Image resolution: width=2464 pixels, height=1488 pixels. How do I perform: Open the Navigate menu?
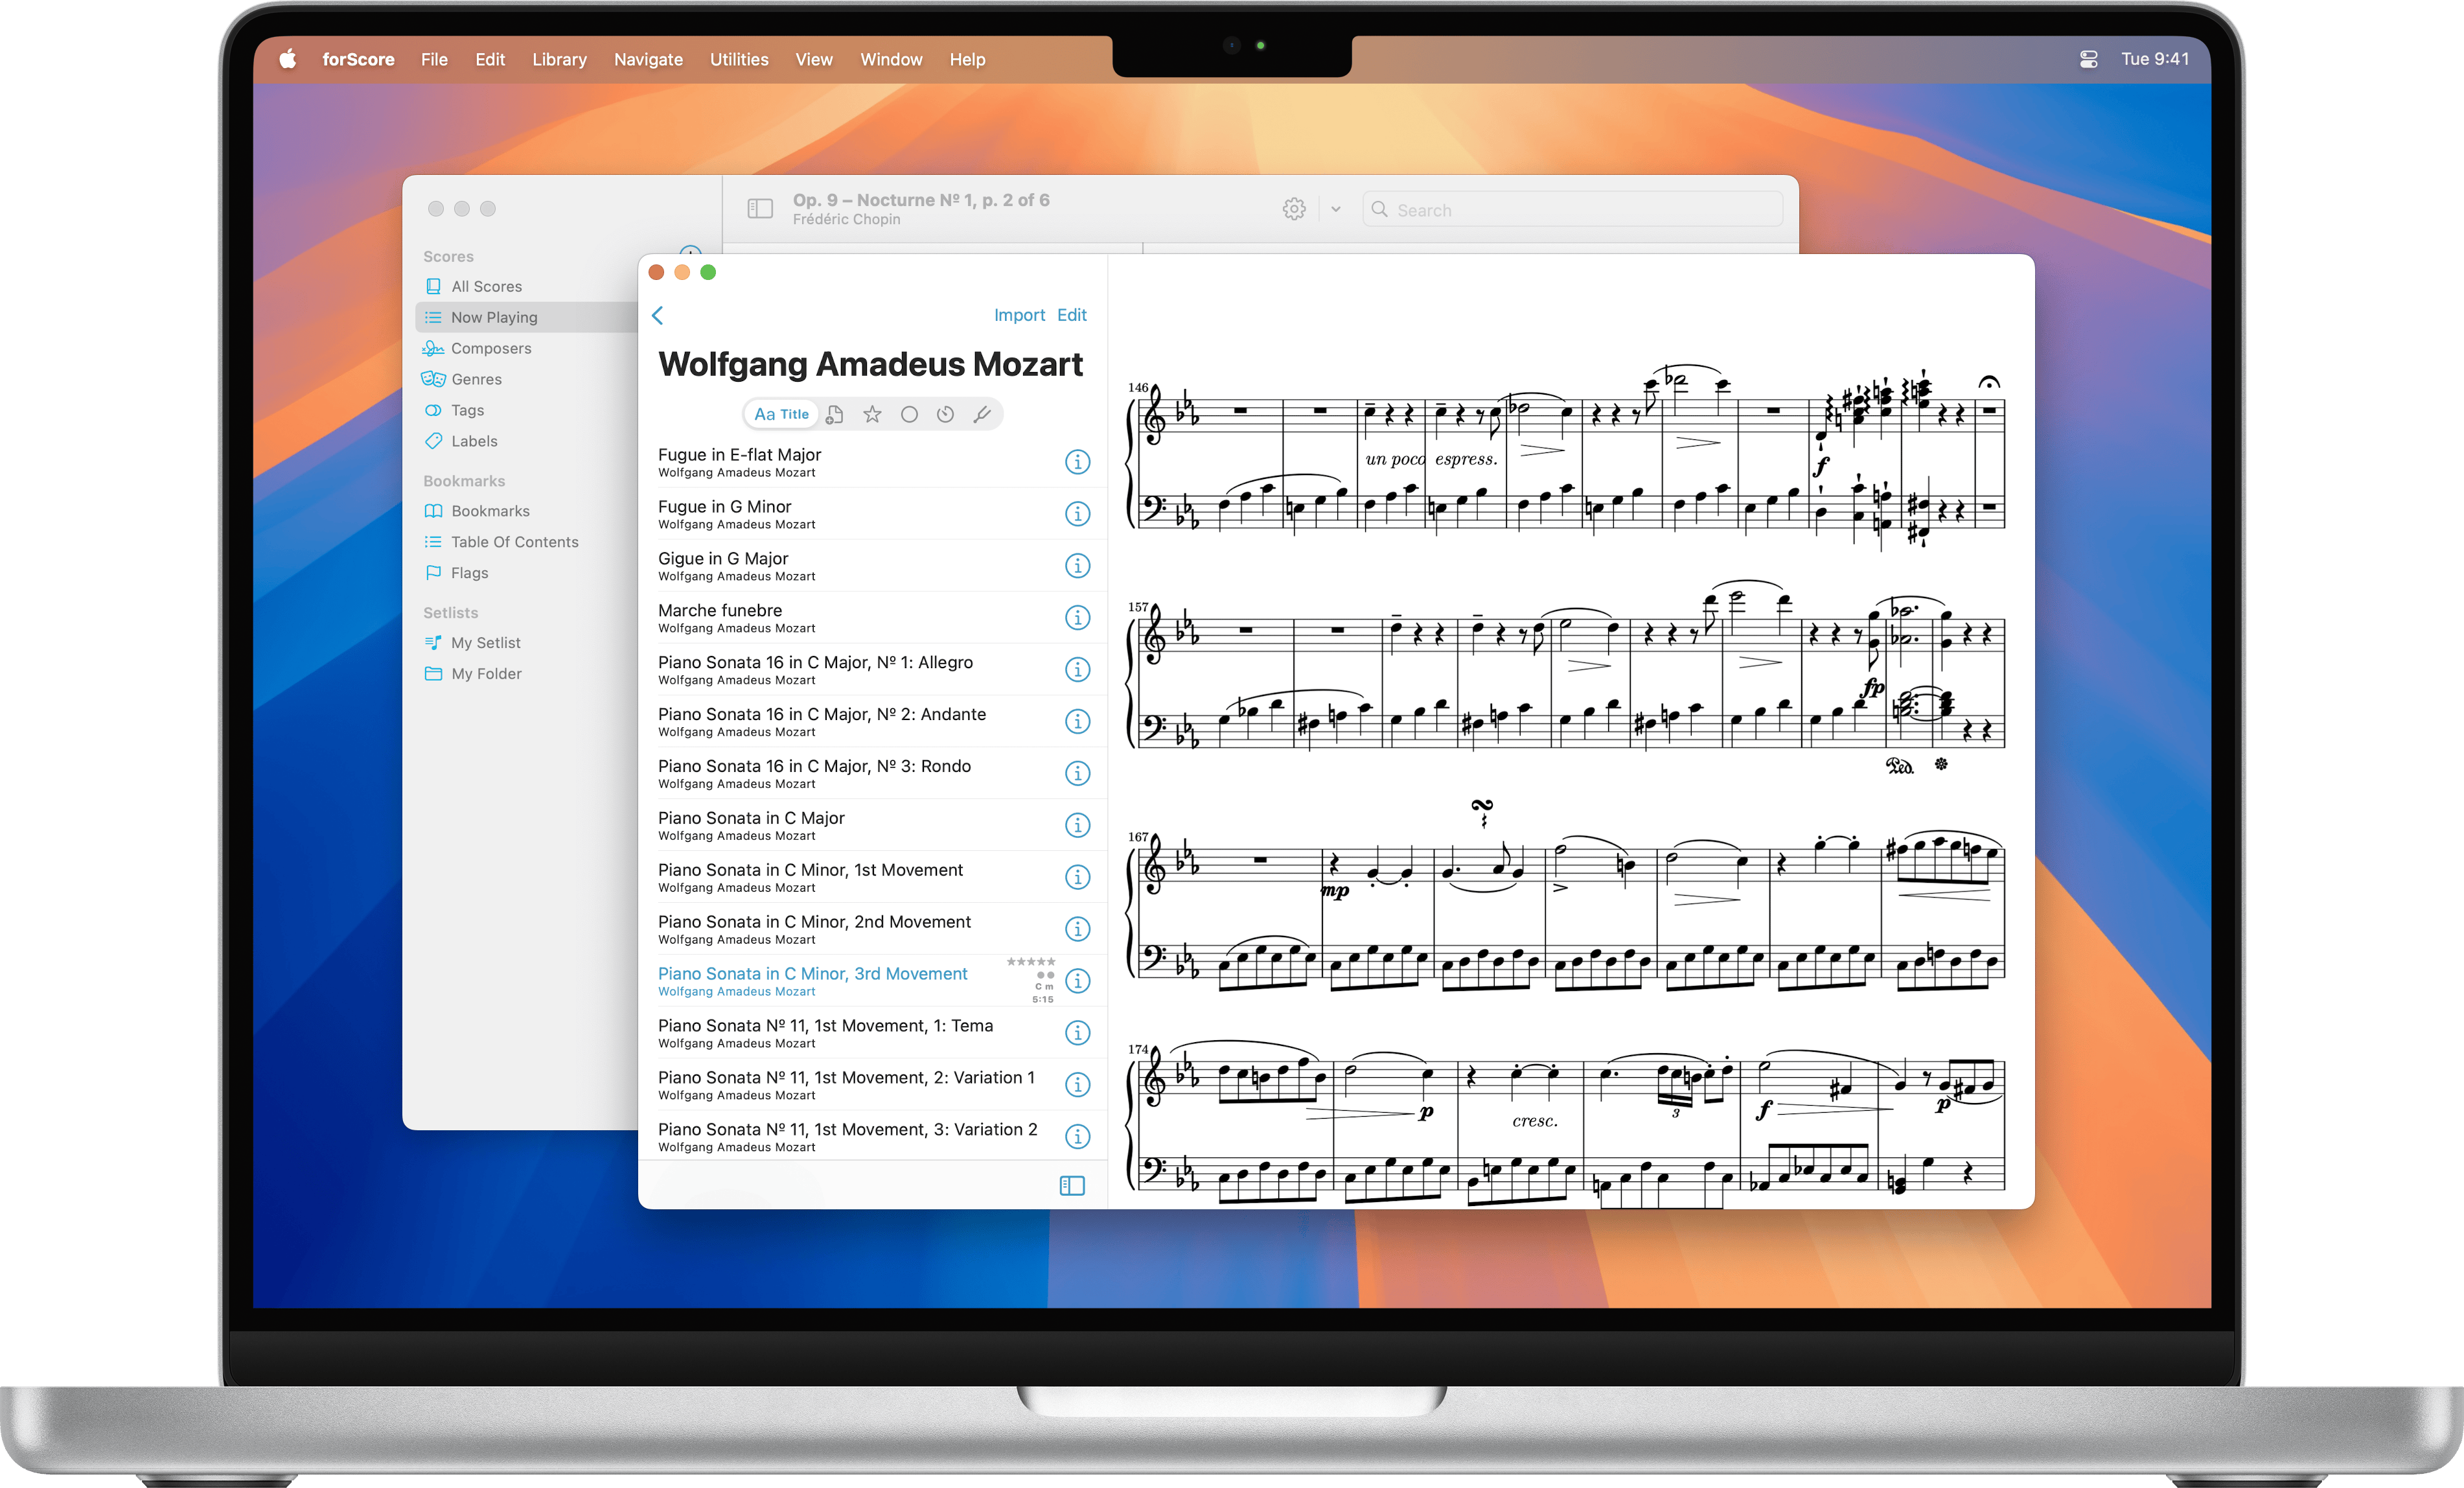(x=648, y=59)
